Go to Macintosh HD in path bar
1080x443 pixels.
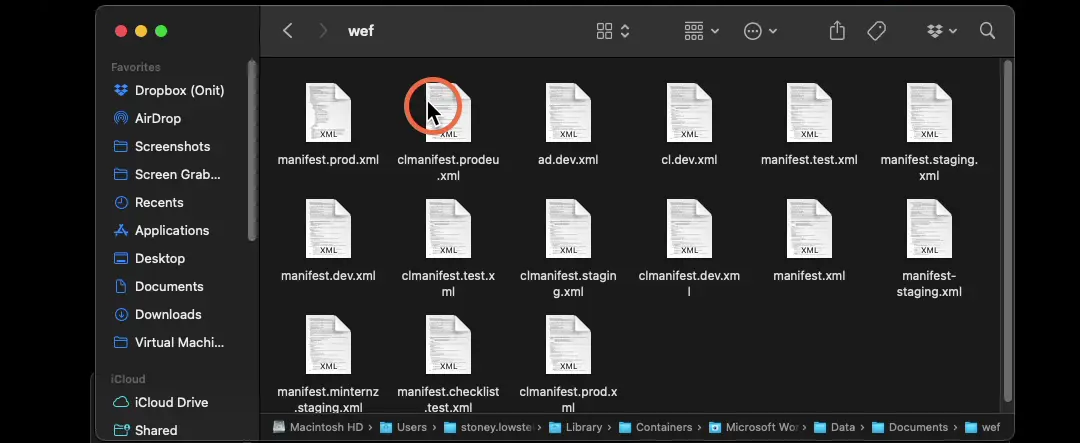tap(317, 427)
